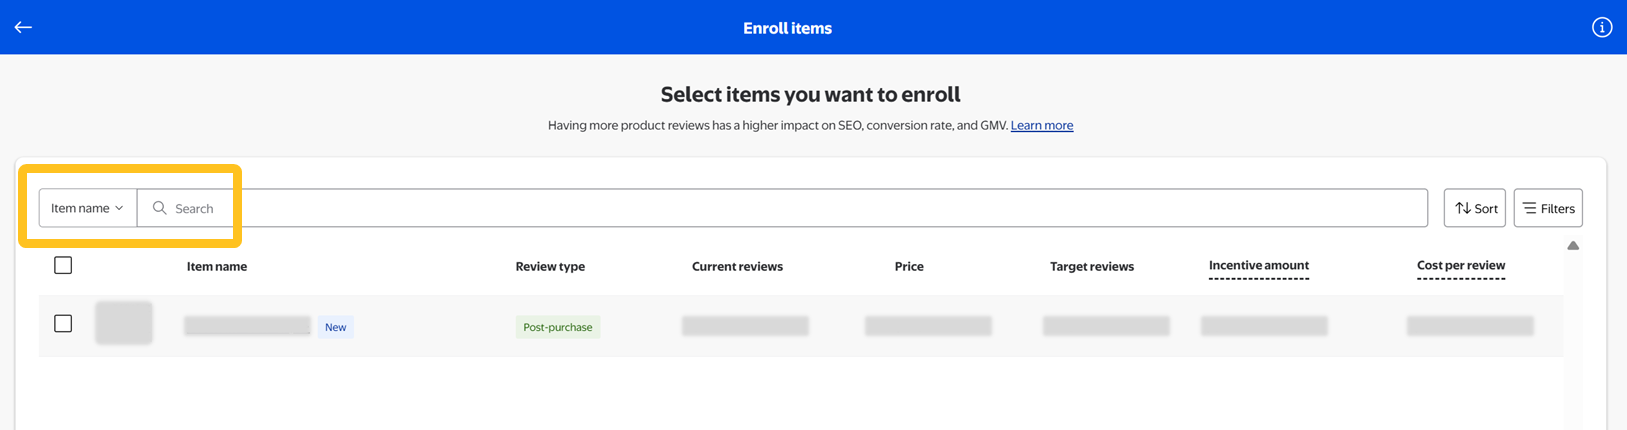
Task: Click the Cost per review header
Action: pos(1460,265)
